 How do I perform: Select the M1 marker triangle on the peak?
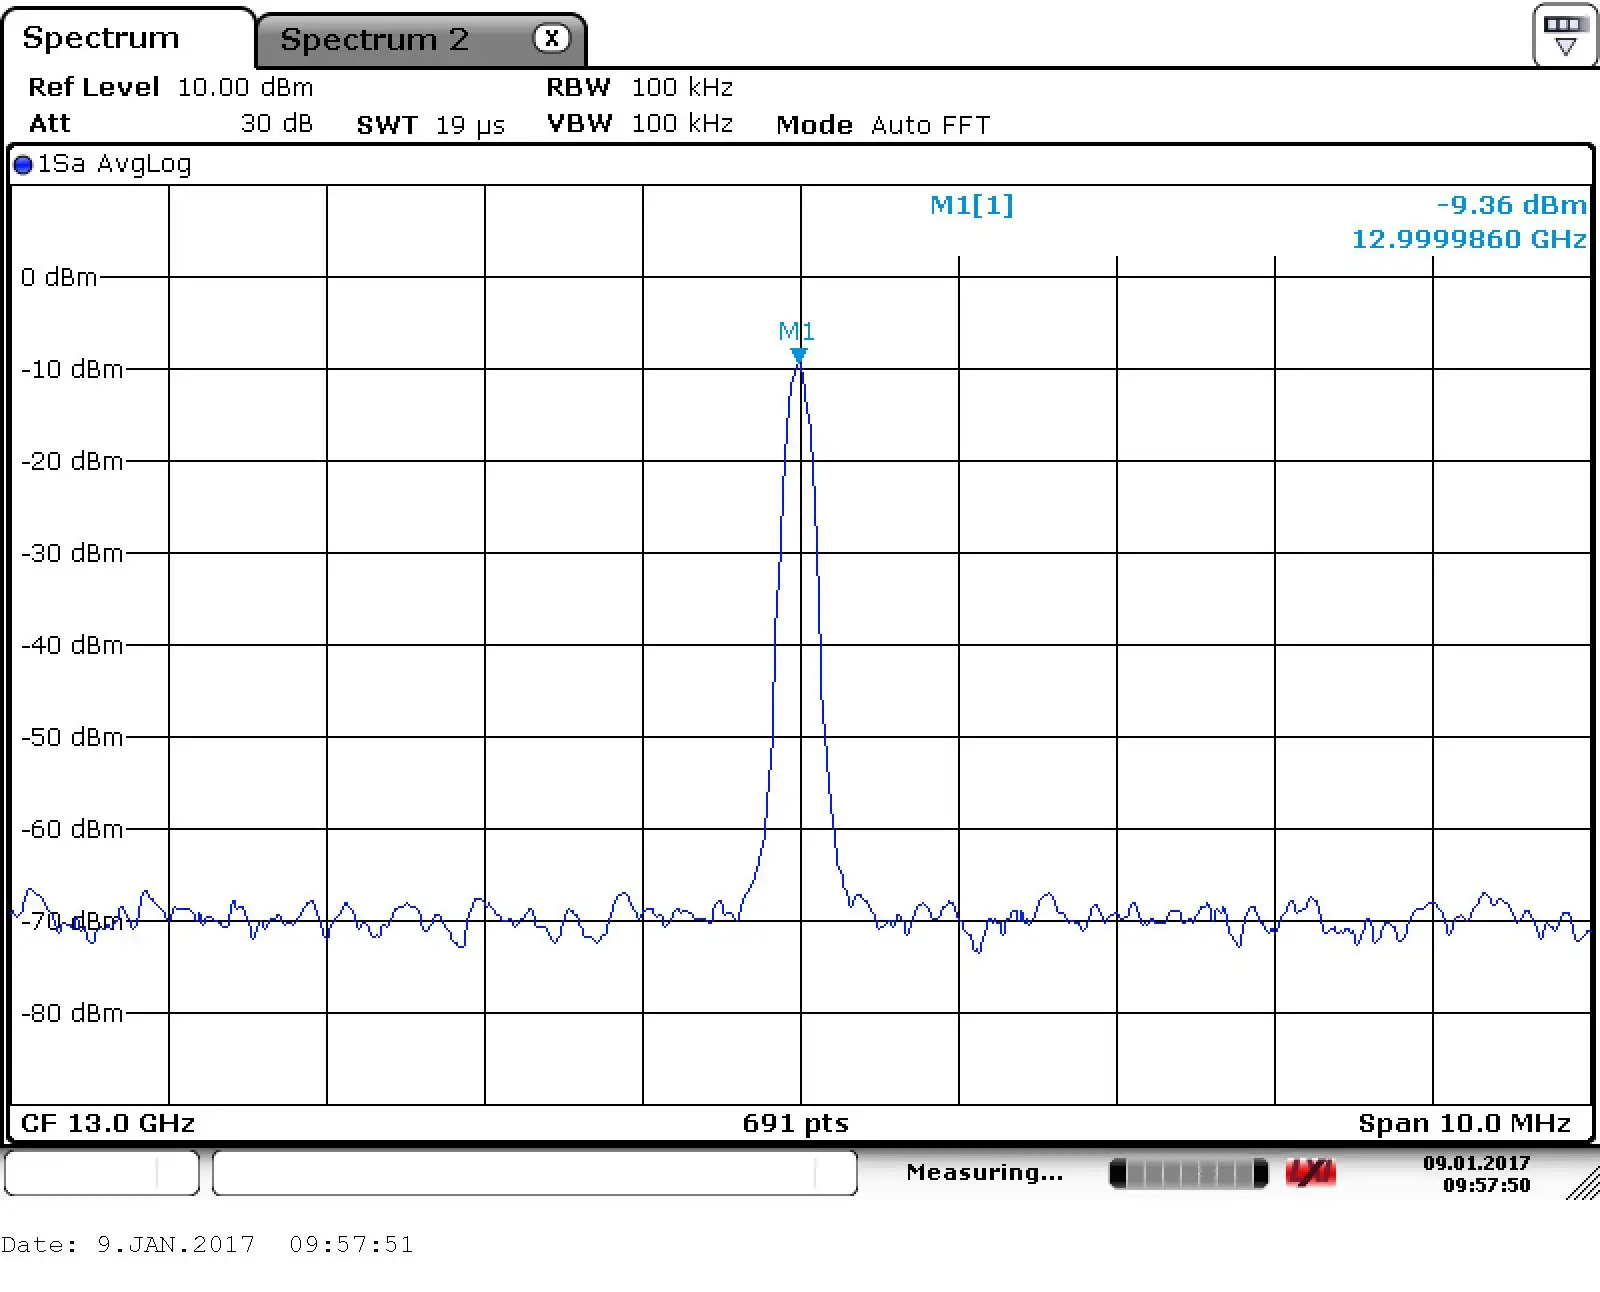798,355
